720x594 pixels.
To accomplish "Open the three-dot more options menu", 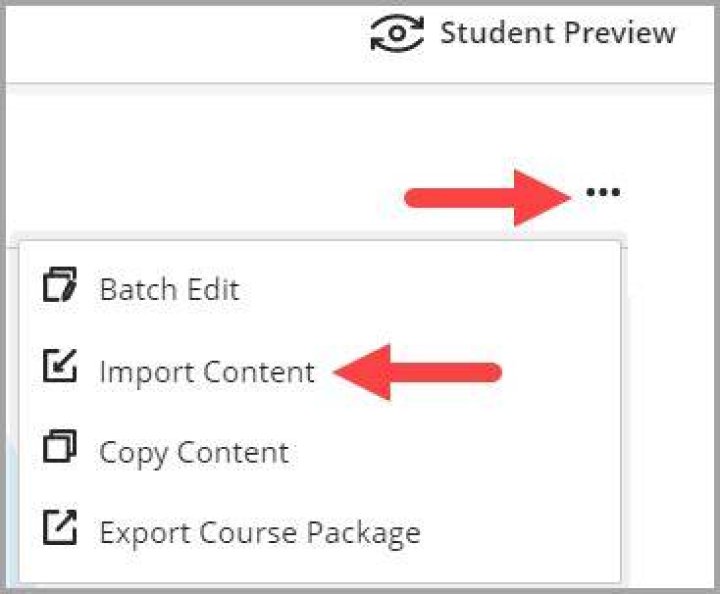I will pos(603,192).
